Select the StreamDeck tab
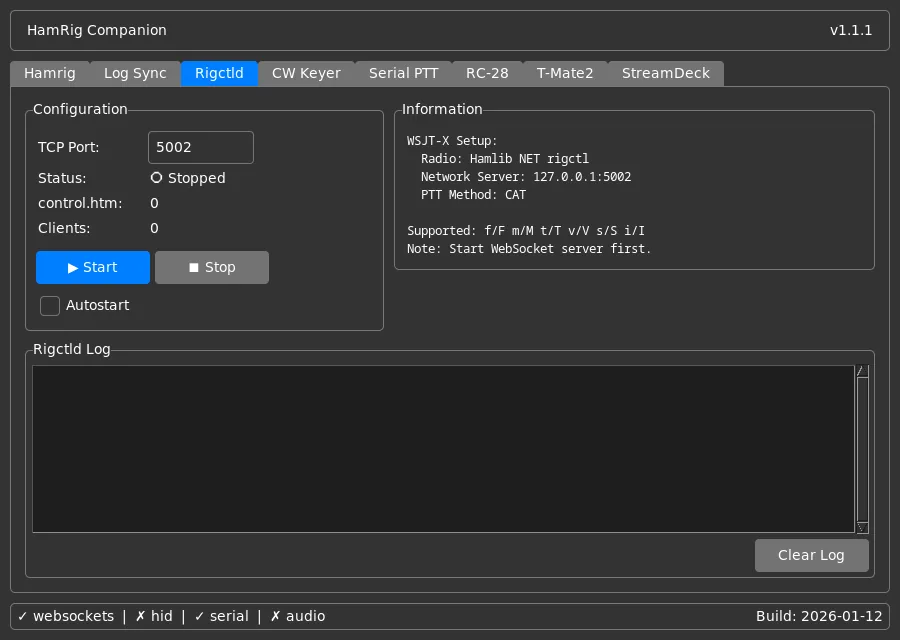The height and width of the screenshot is (640, 900). 666,73
